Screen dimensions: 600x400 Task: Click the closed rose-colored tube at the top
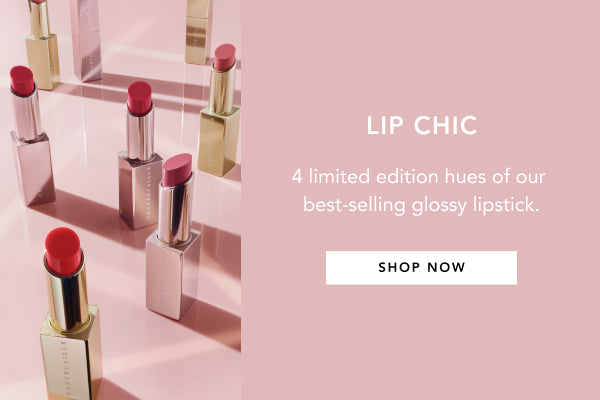86,40
